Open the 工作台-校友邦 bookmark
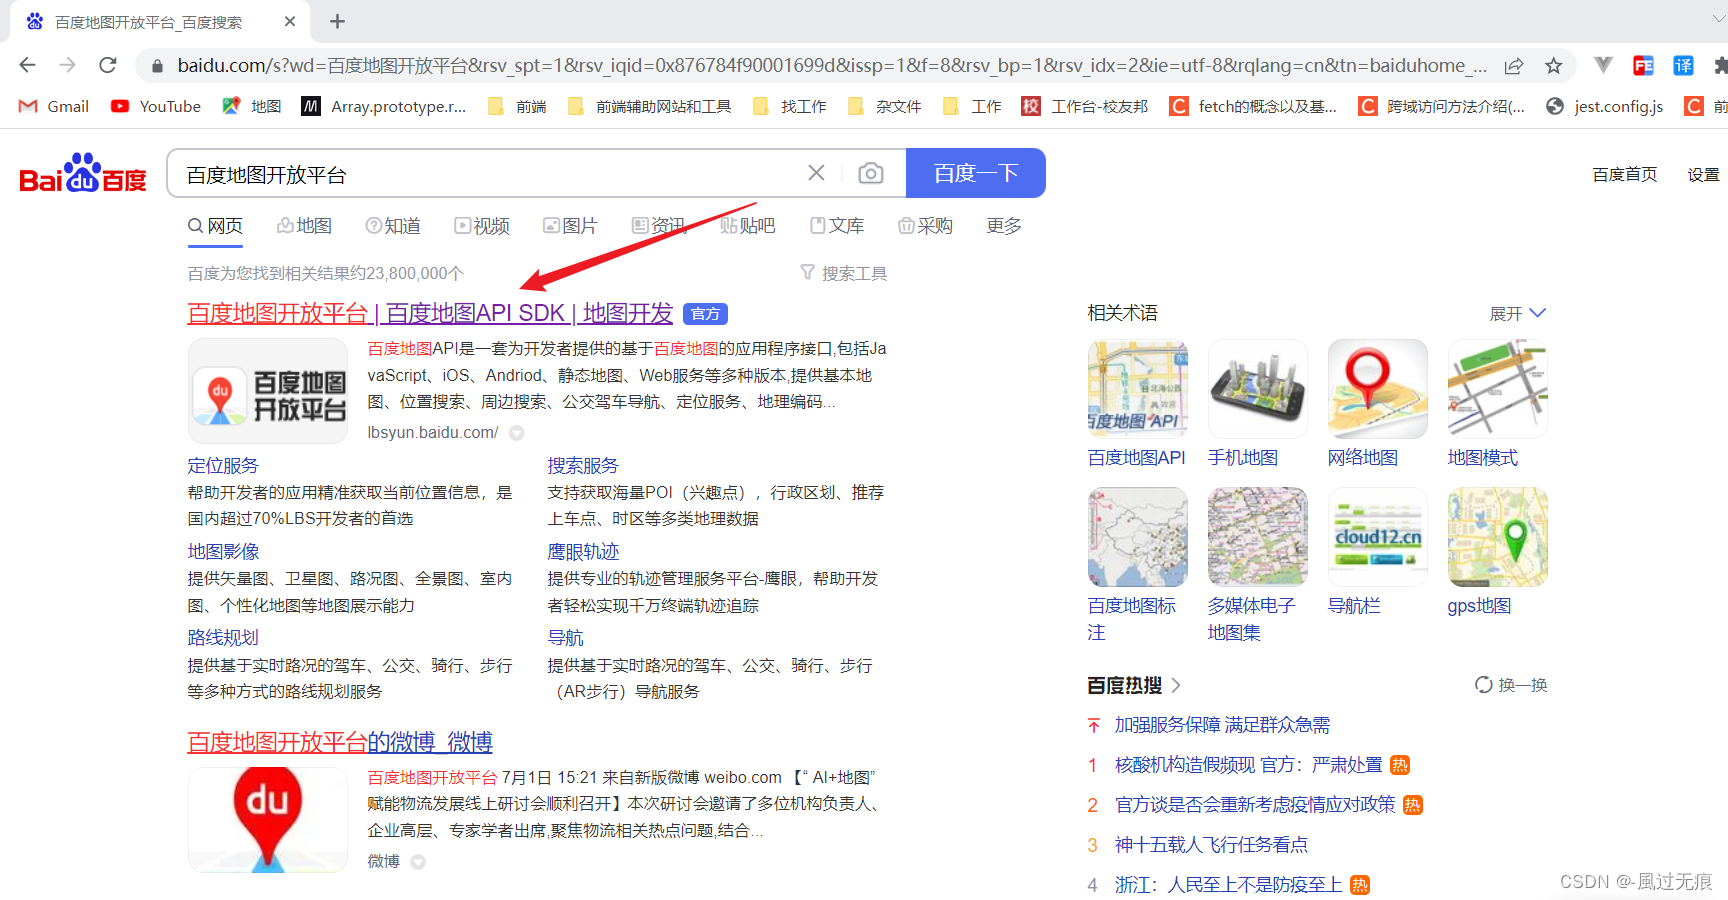This screenshot has width=1728, height=900. point(1085,106)
